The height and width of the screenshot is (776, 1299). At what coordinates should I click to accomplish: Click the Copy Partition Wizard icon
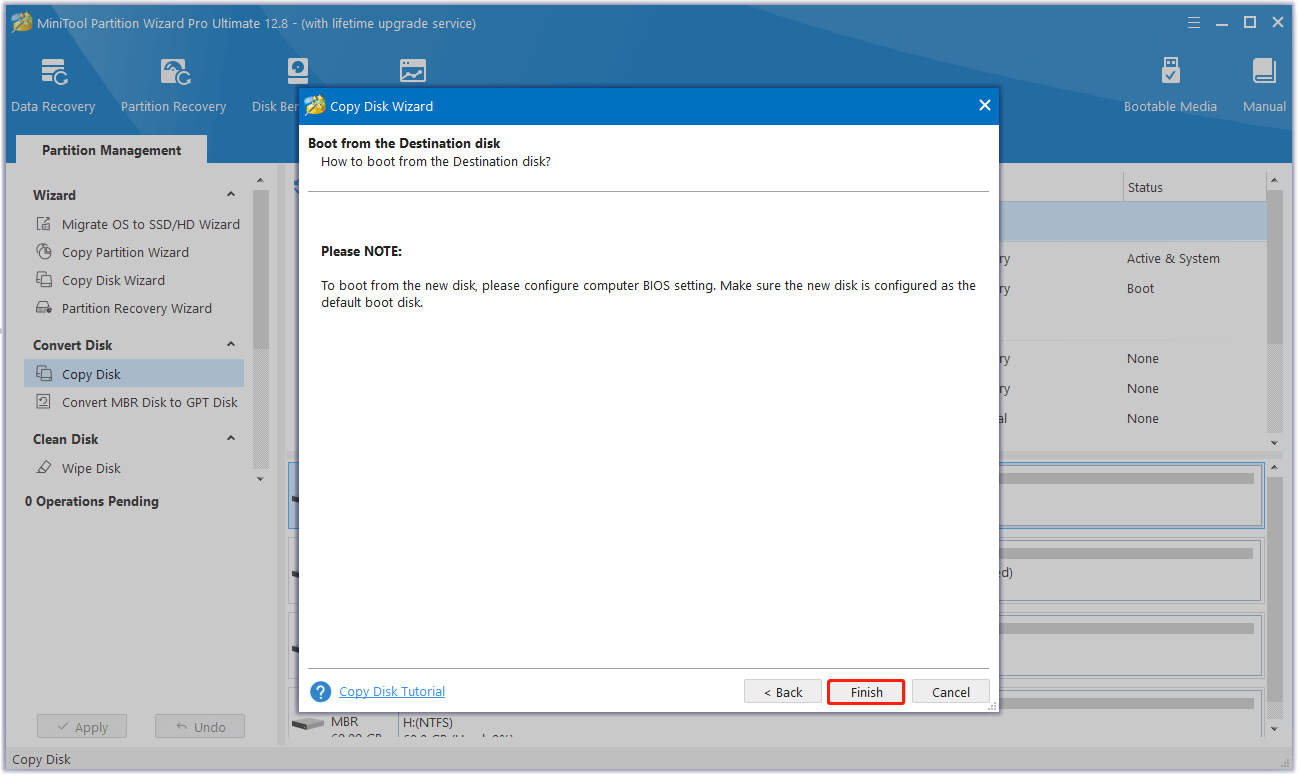tap(44, 252)
